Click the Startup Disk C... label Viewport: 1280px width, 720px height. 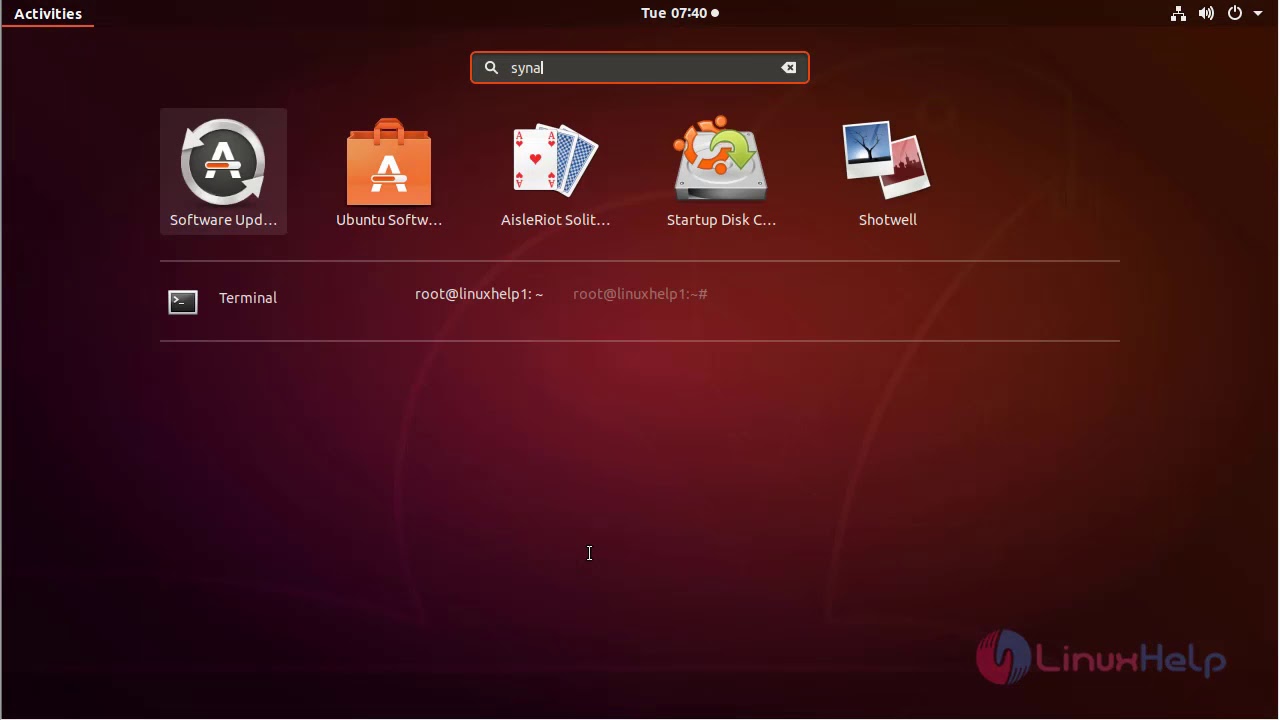[x=721, y=220]
